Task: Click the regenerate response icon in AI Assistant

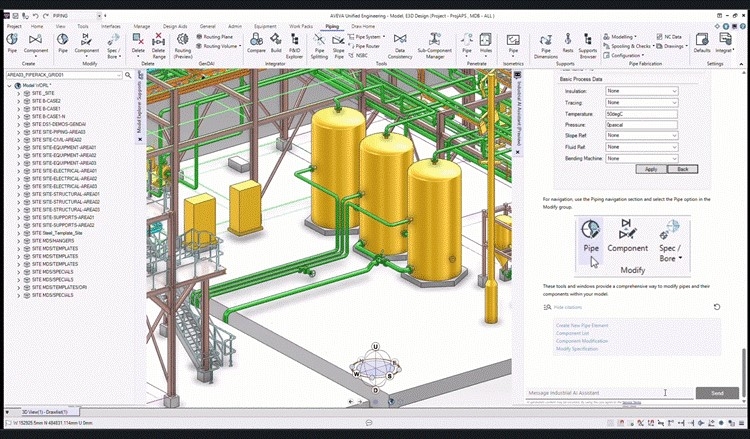Action: point(717,307)
